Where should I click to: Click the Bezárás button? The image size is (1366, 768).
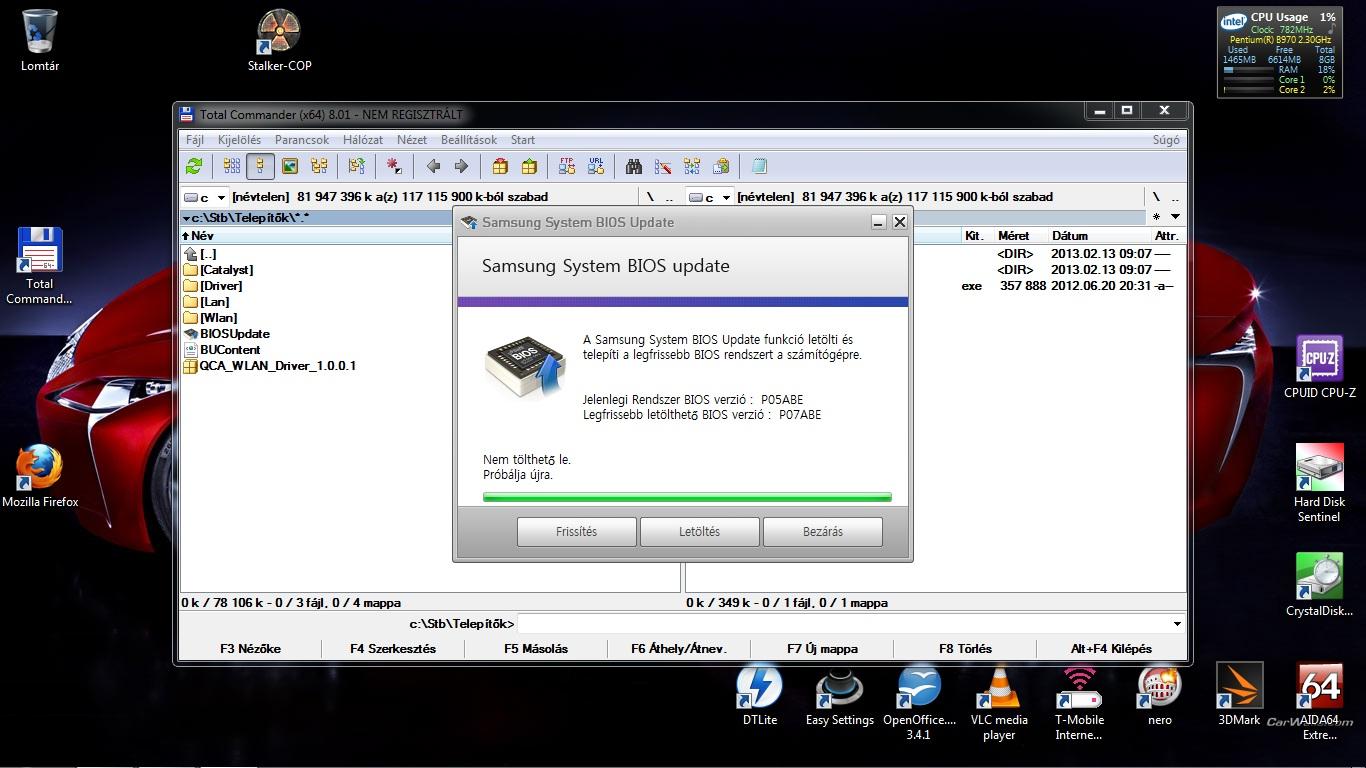823,532
